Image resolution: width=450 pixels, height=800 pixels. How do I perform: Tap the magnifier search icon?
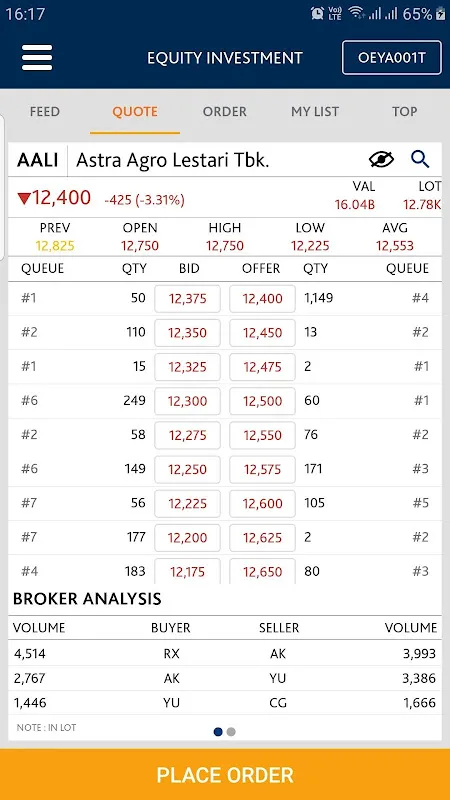click(420, 160)
